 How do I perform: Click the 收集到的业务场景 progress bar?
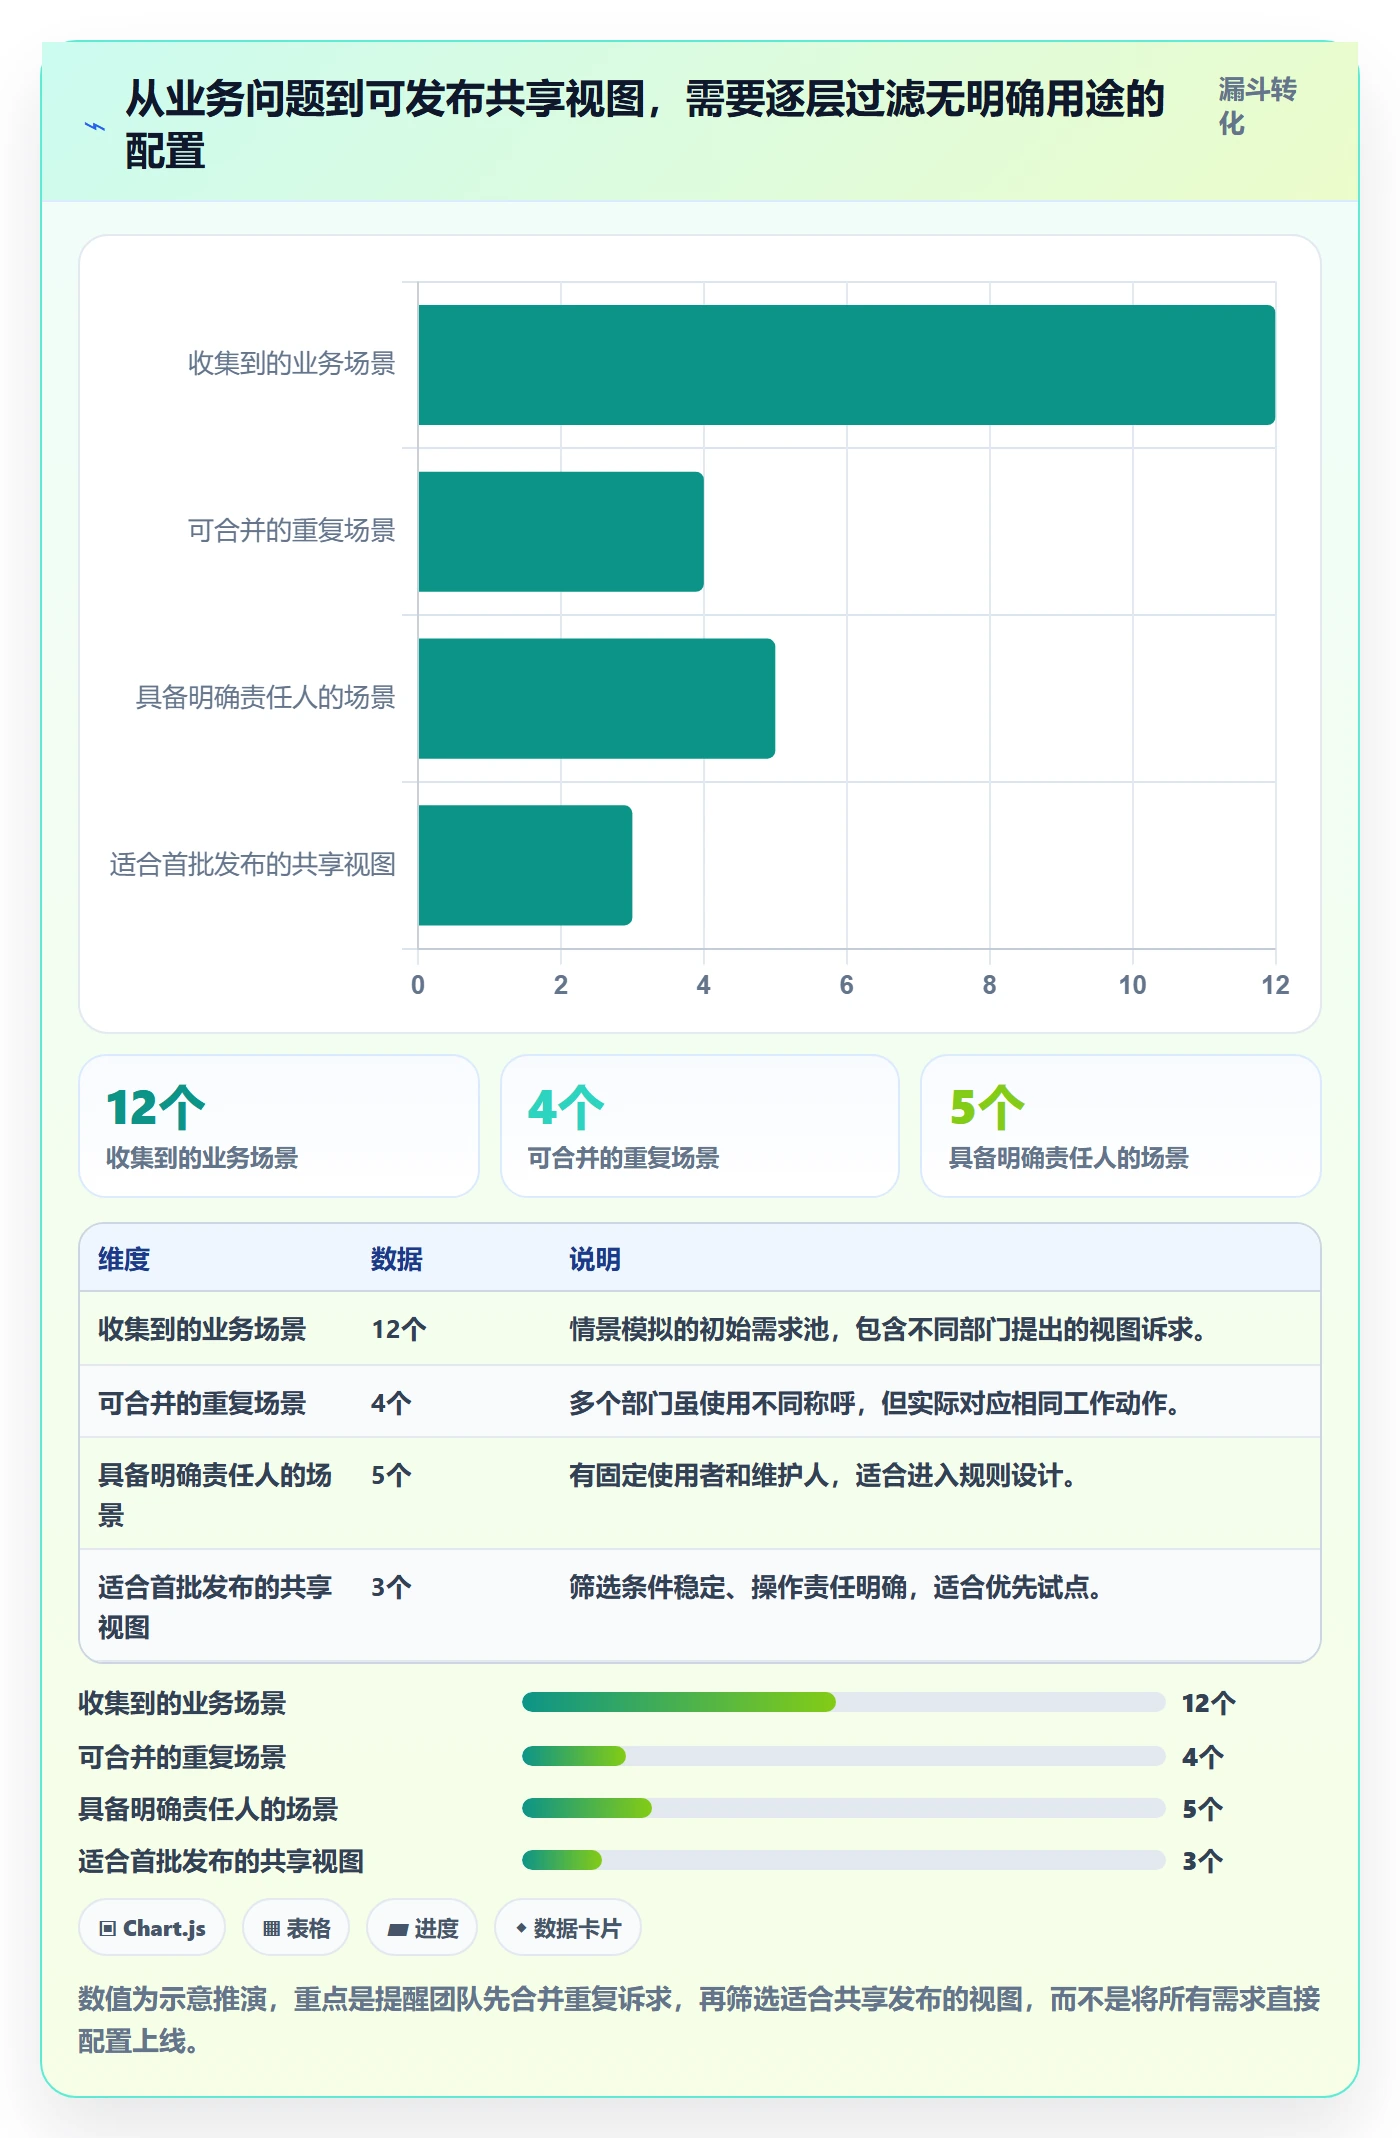pyautogui.click(x=843, y=1702)
